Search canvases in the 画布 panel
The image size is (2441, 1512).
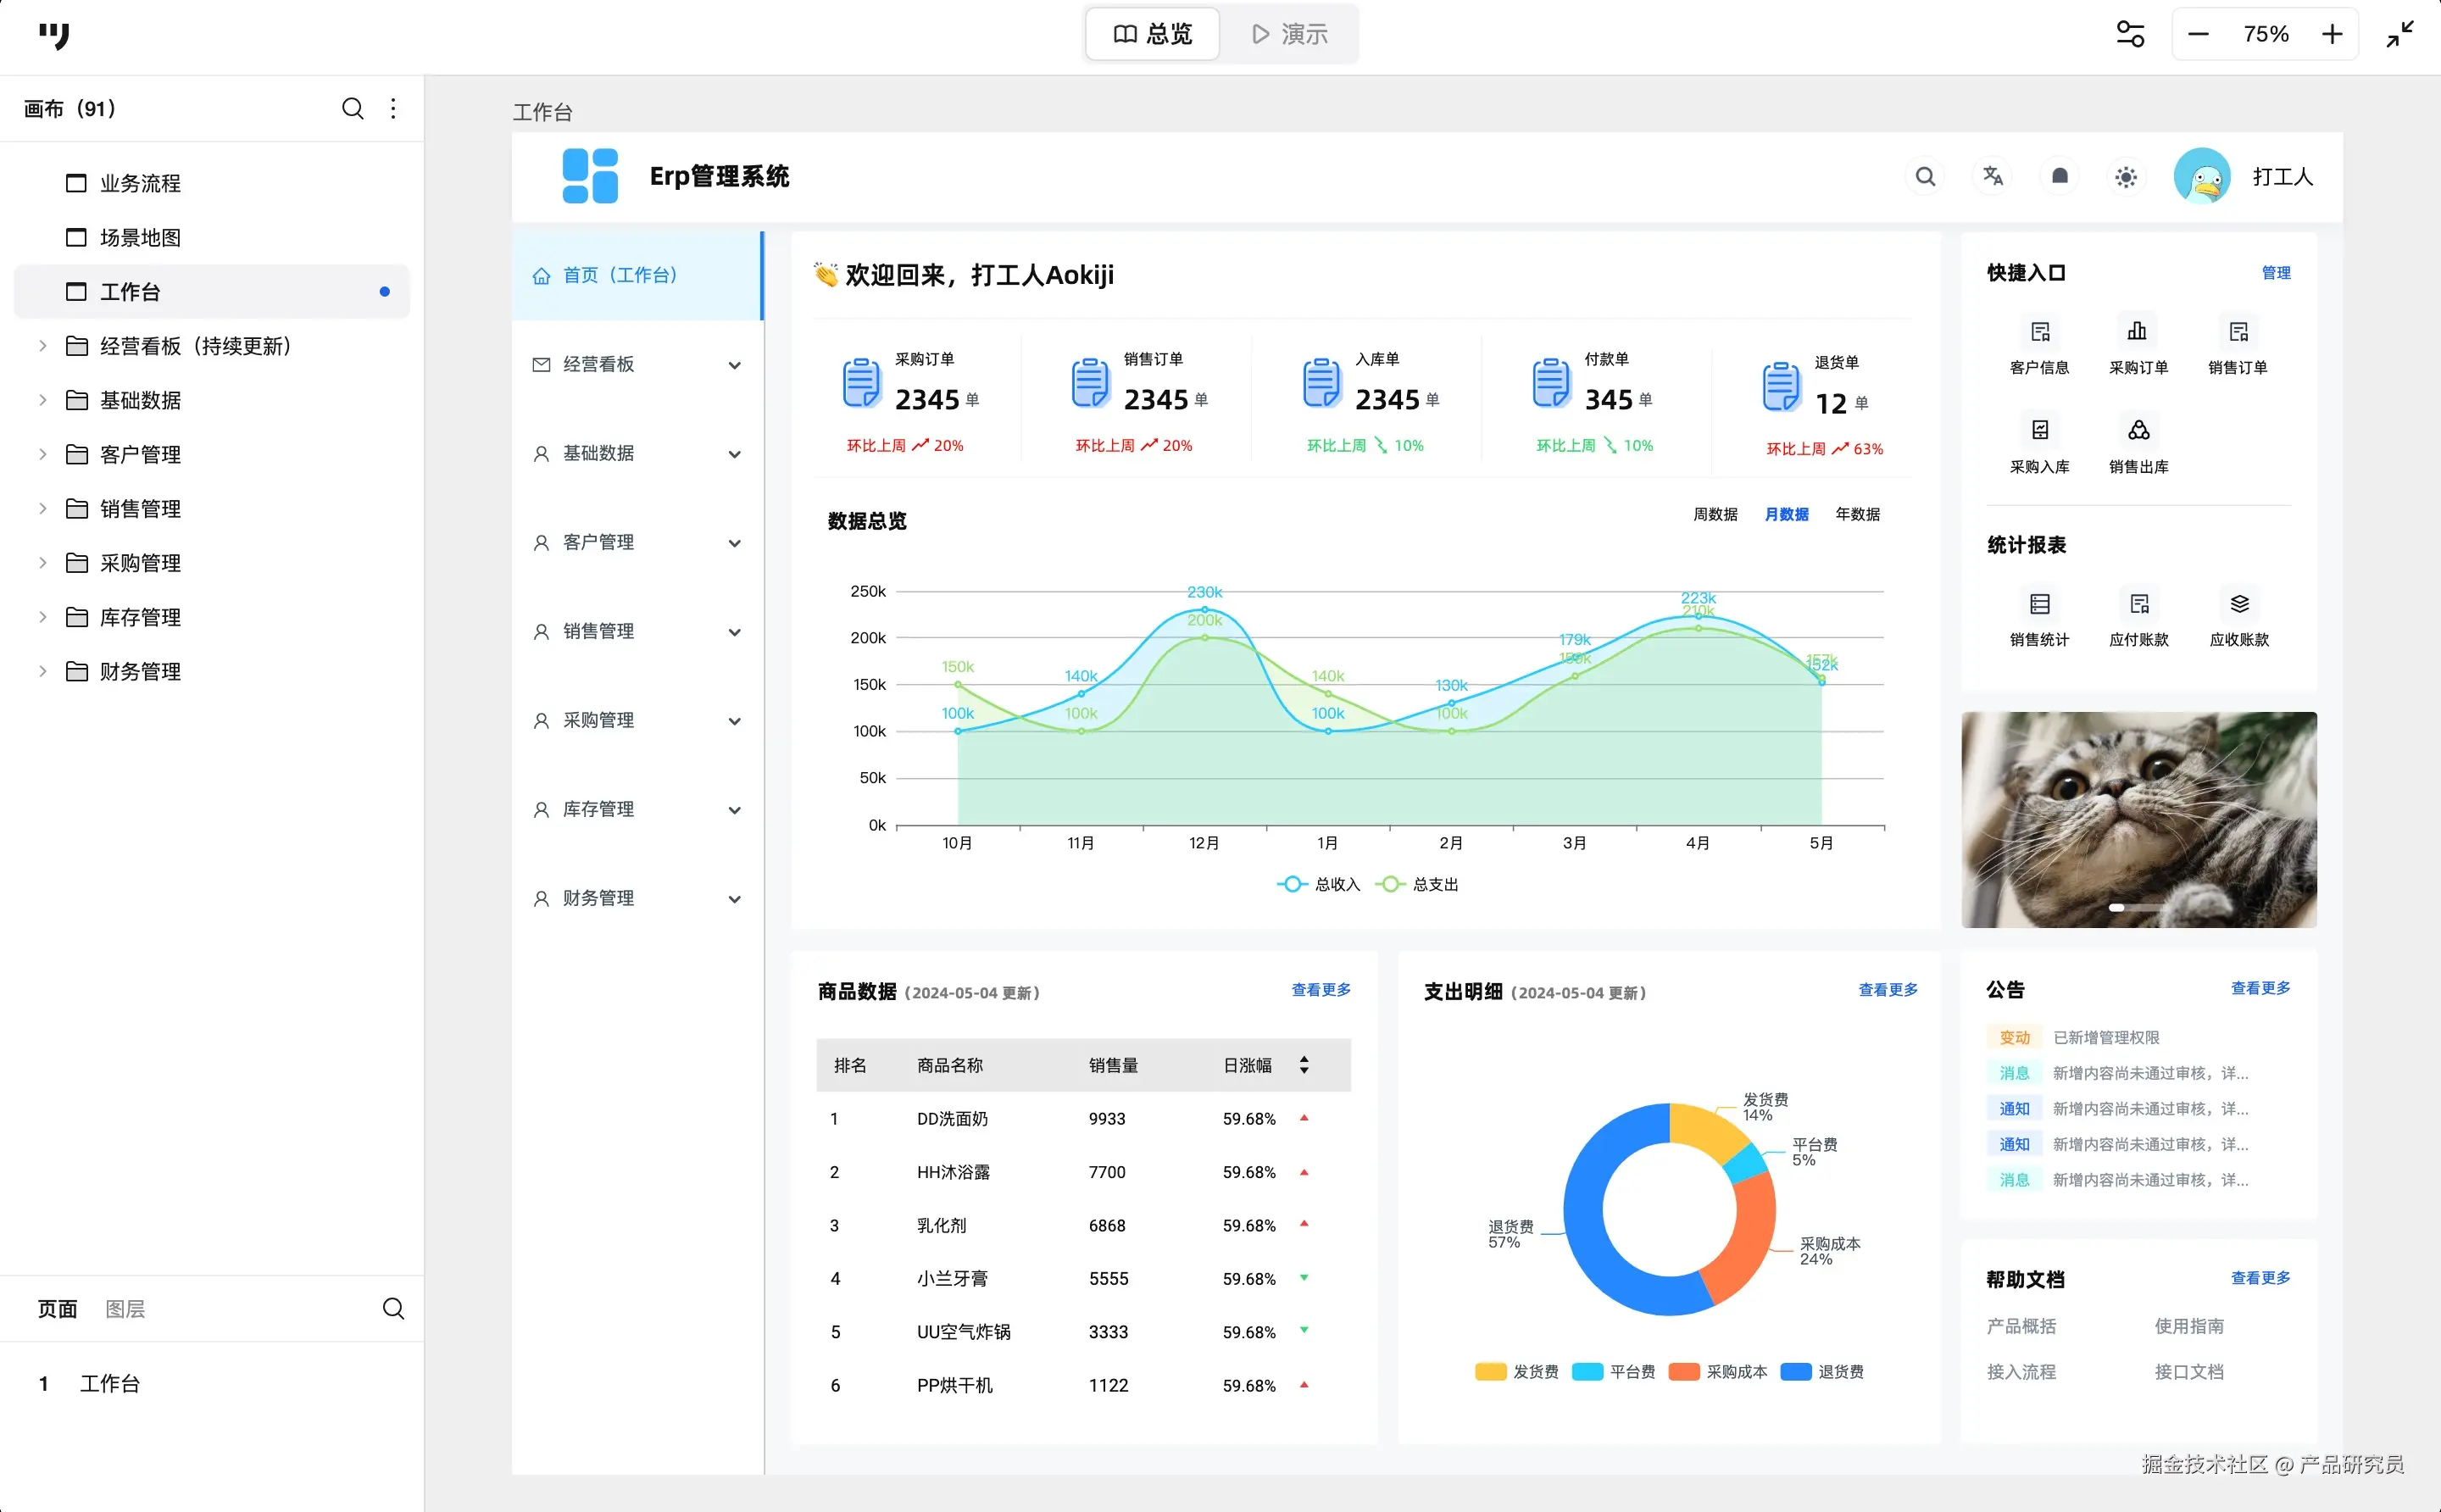[352, 109]
